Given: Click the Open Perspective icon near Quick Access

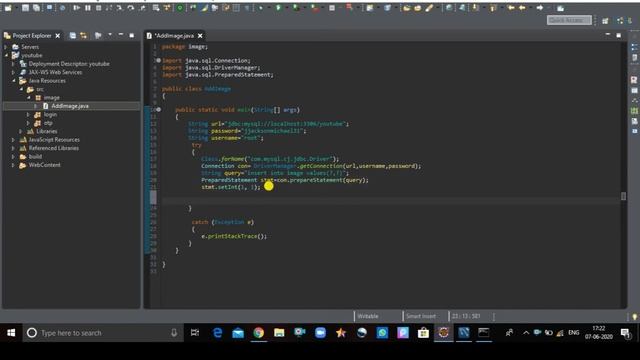Looking at the screenshot, I should (x=605, y=20).
